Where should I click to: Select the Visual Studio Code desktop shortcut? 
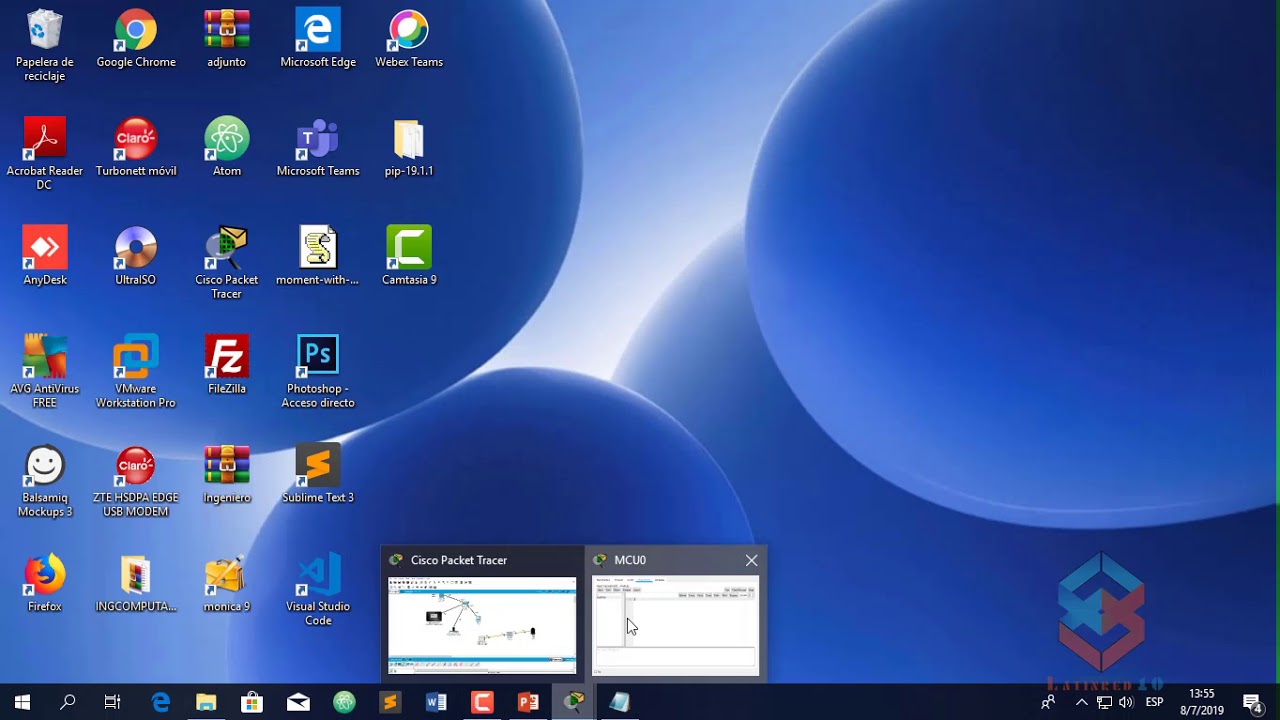(318, 591)
